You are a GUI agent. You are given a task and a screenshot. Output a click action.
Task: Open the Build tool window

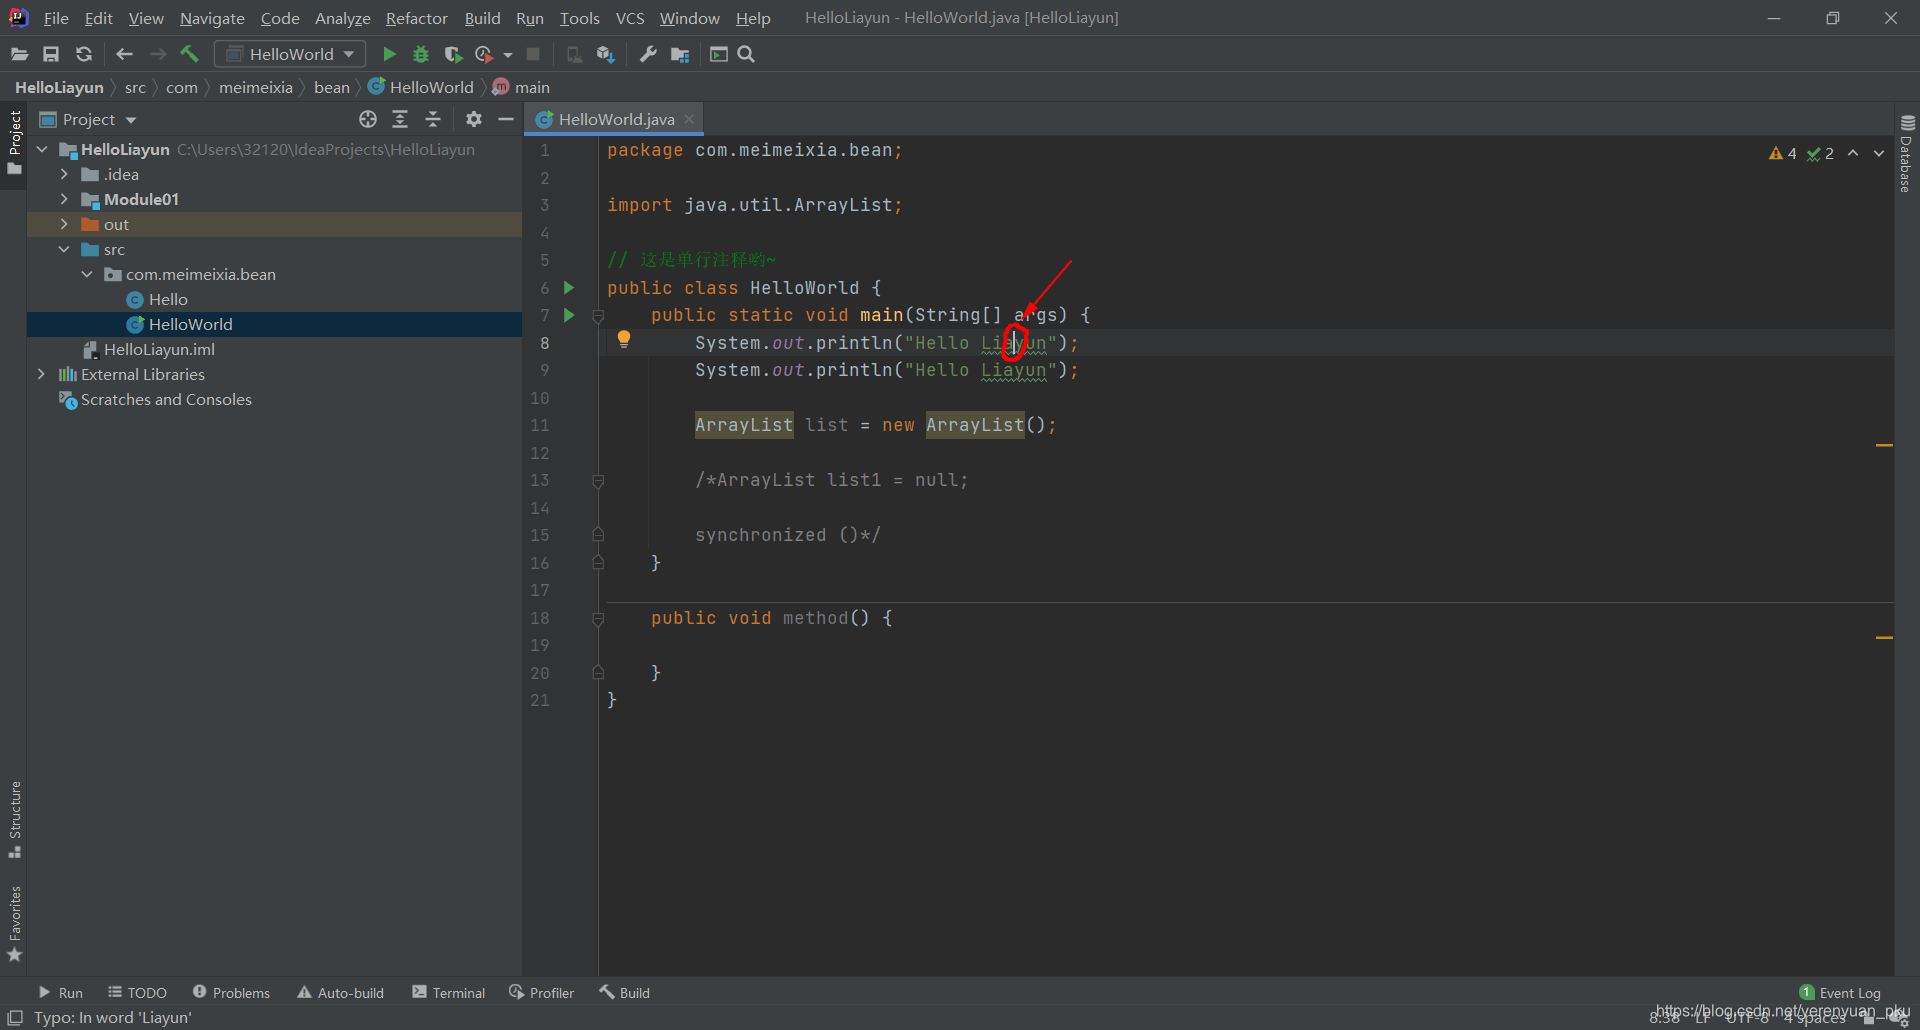point(625,992)
